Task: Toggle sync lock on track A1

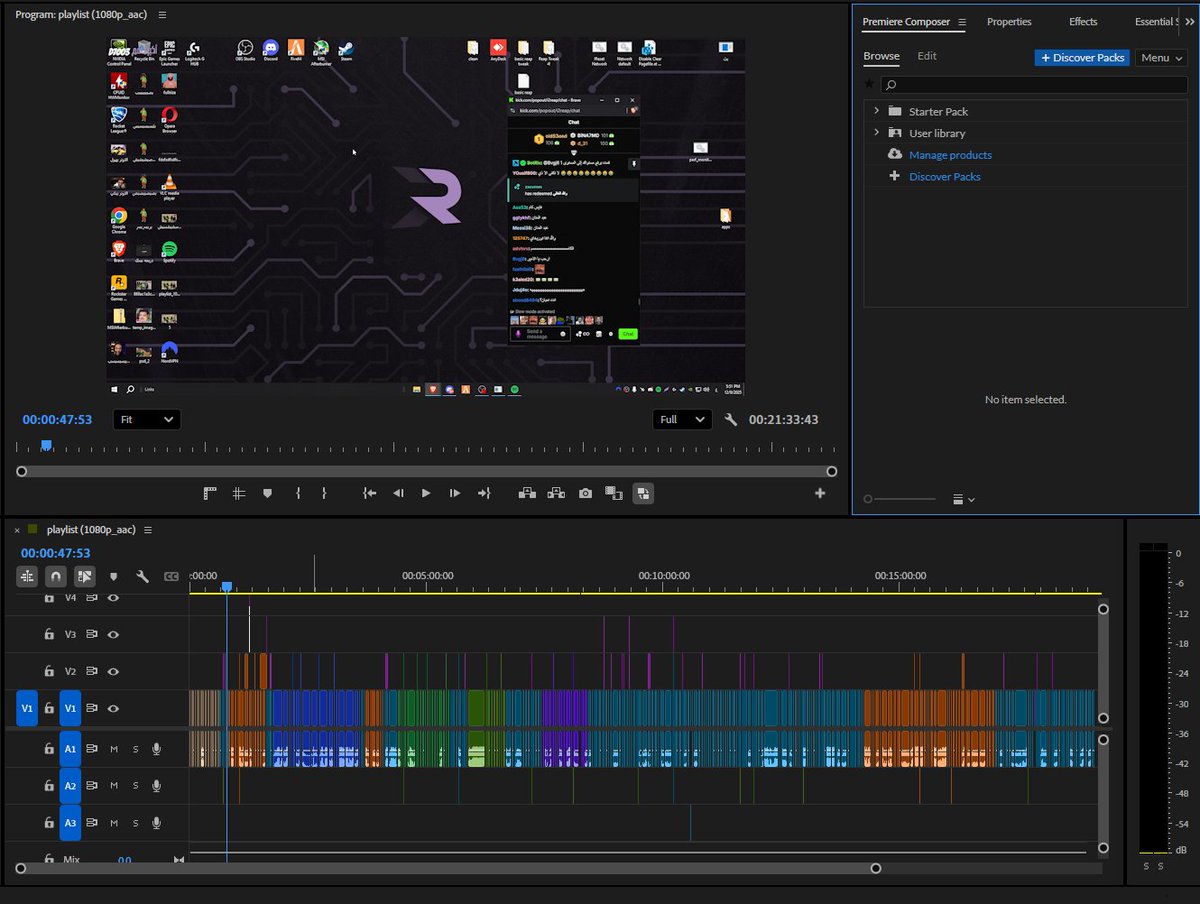Action: (92, 749)
